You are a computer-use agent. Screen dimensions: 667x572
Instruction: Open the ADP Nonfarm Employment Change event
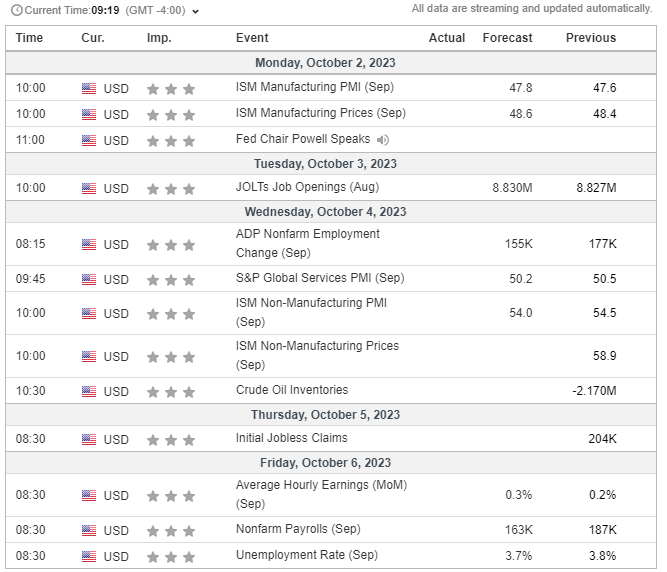point(308,243)
